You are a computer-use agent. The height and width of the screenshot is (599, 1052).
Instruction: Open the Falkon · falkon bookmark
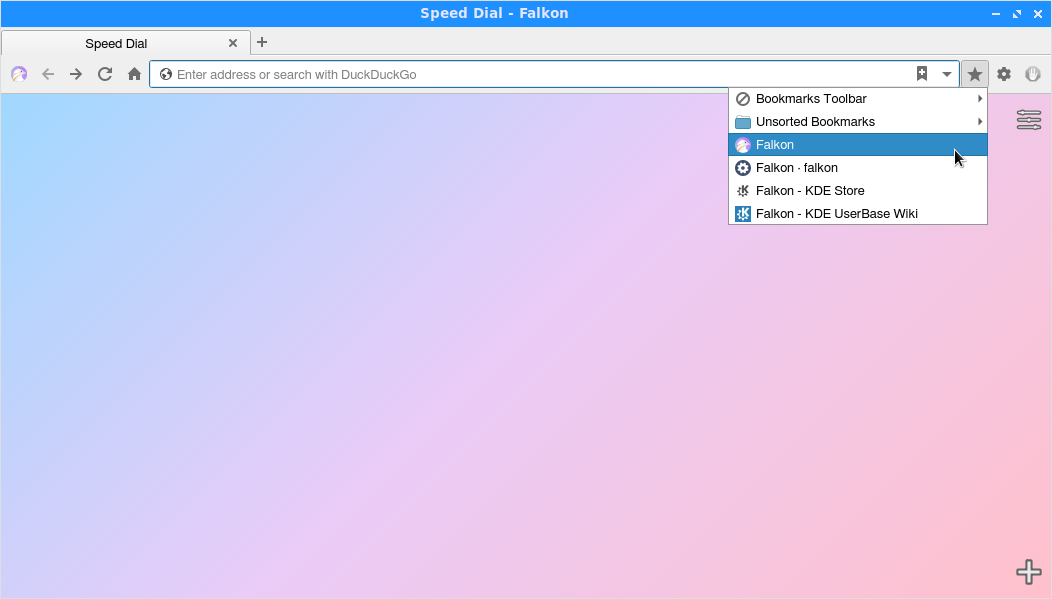tap(857, 168)
